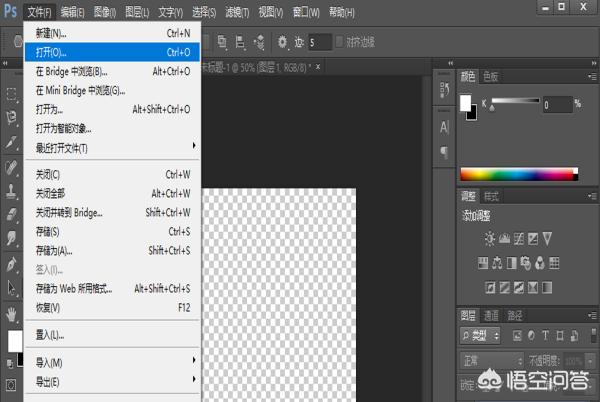Open the Adjustments panel flyout menu
Viewport: 600px width, 402px height.
coord(592,197)
